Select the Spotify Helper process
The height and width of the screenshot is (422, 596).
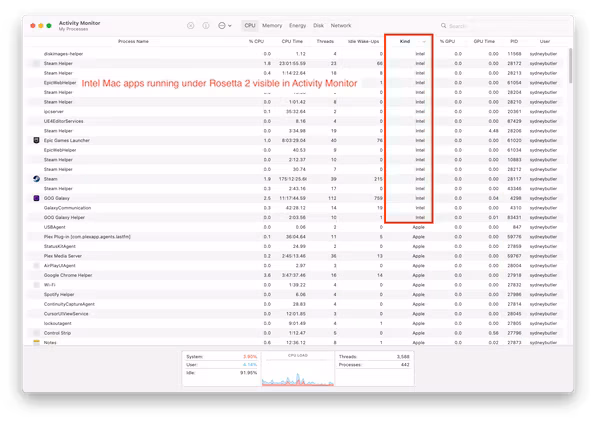(x=59, y=294)
